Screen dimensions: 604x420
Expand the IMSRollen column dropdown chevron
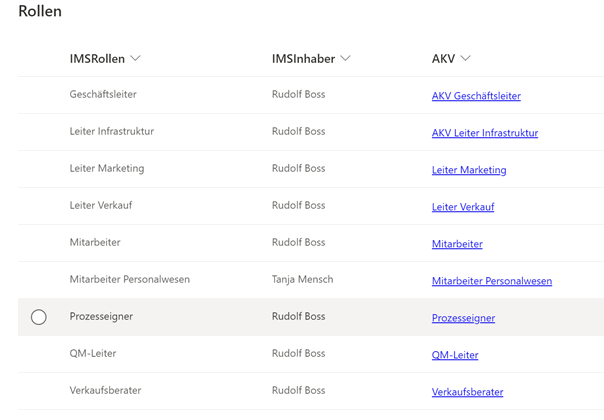coord(135,58)
